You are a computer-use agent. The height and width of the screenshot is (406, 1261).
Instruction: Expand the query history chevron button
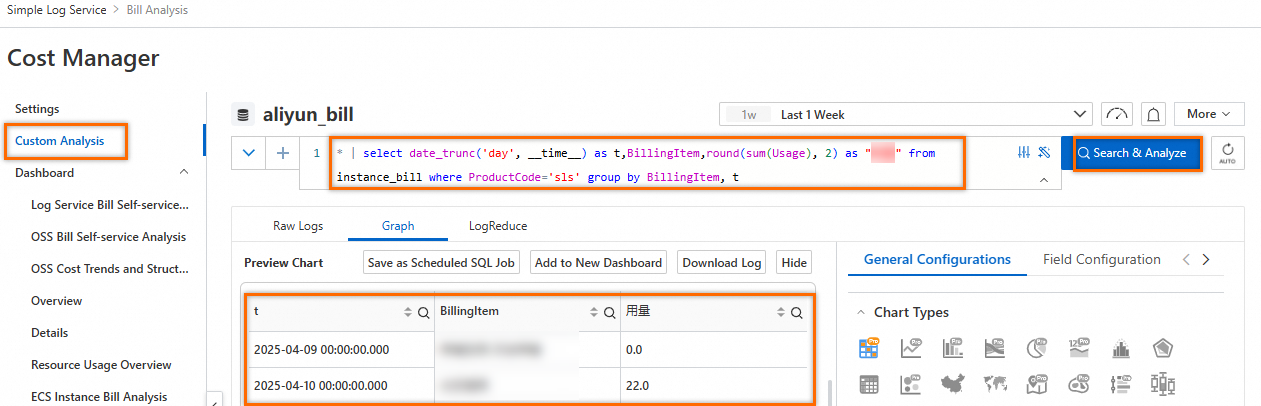click(249, 153)
